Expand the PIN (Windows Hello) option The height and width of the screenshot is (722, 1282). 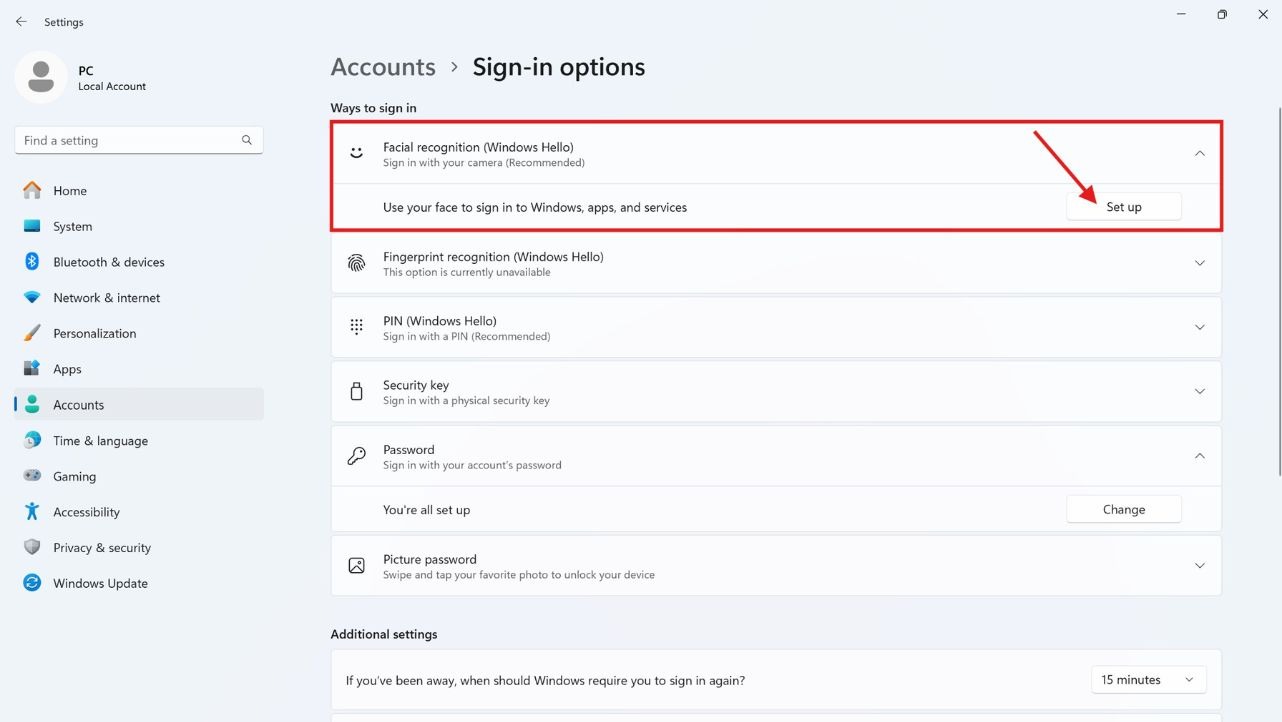click(1199, 328)
